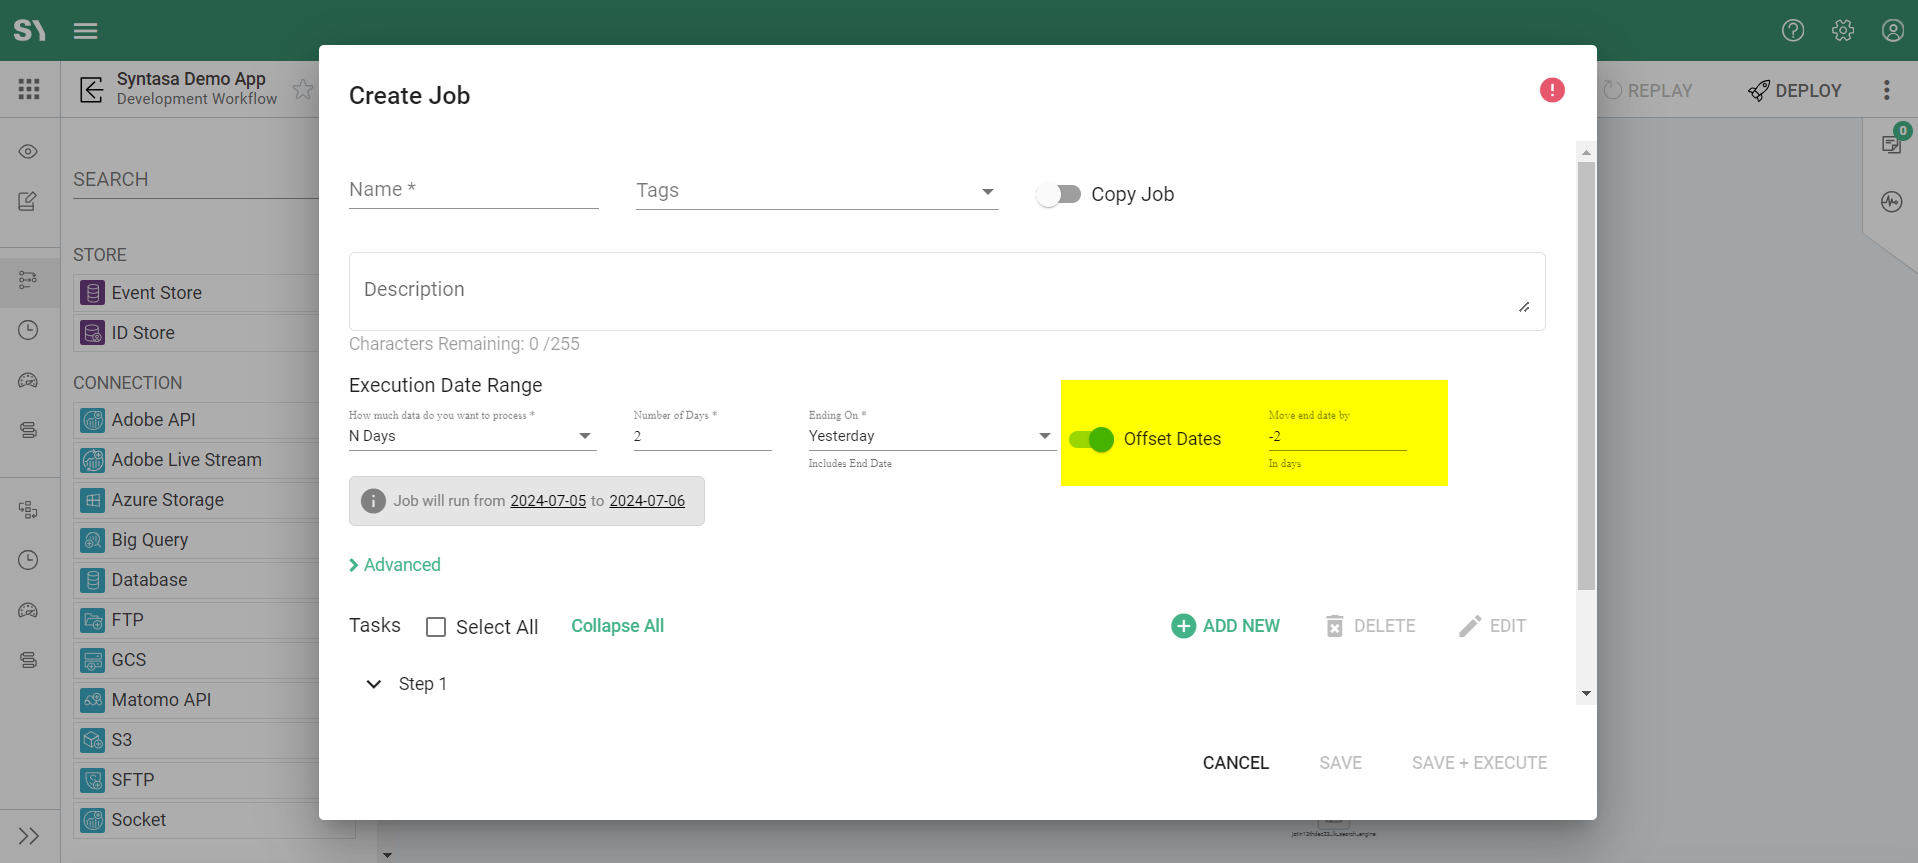Expand the Advanced section
Image resolution: width=1918 pixels, height=863 pixels.
pyautogui.click(x=395, y=565)
